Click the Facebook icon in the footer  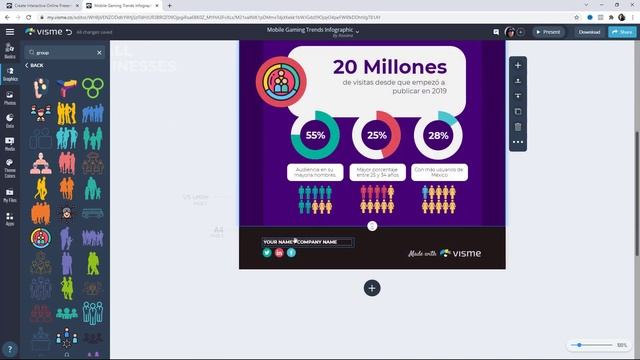[x=291, y=253]
